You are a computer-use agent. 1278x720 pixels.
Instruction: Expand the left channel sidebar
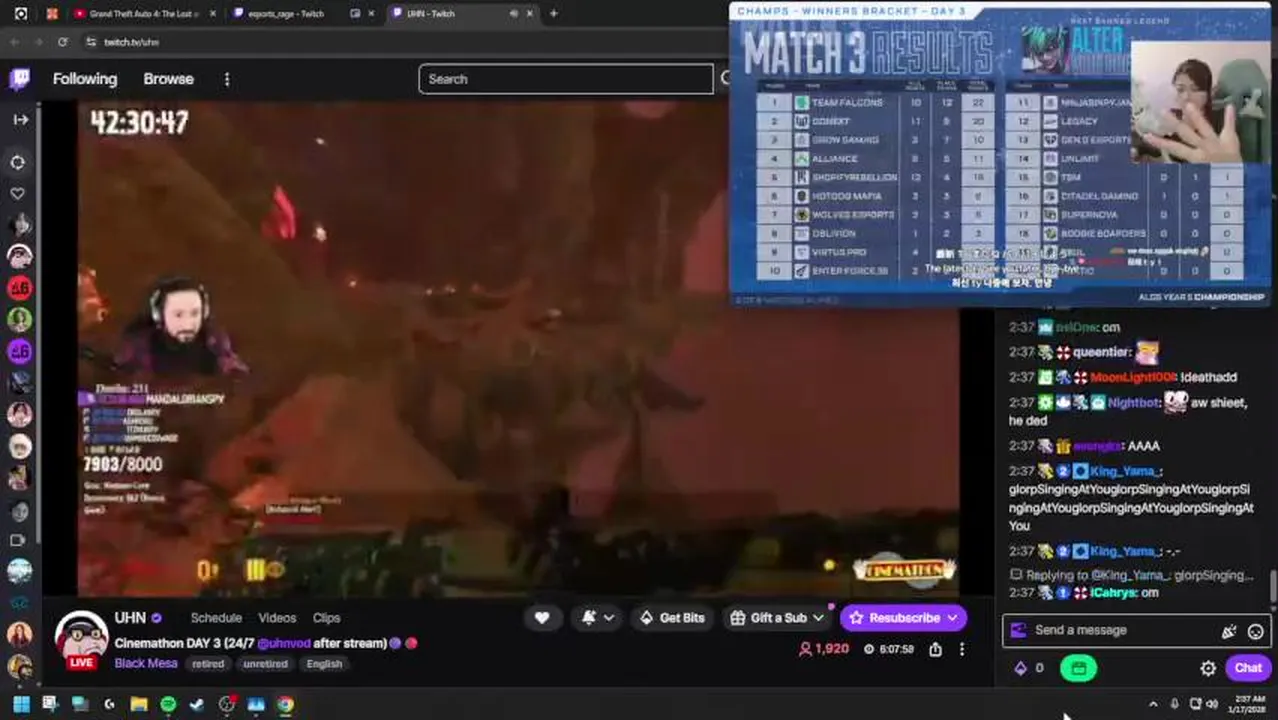pyautogui.click(x=20, y=119)
